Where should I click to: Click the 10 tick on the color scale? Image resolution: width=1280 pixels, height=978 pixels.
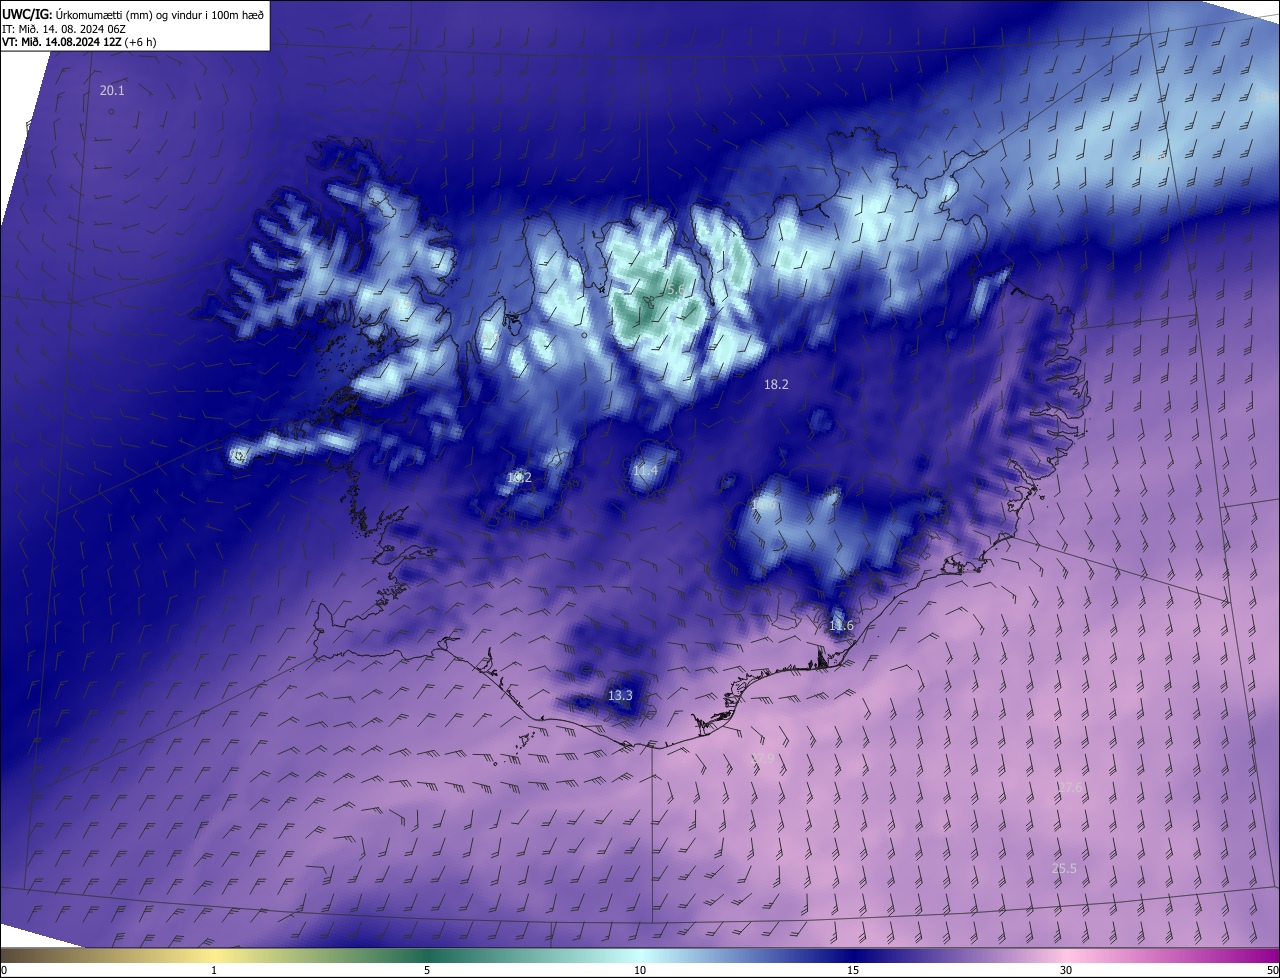point(640,970)
